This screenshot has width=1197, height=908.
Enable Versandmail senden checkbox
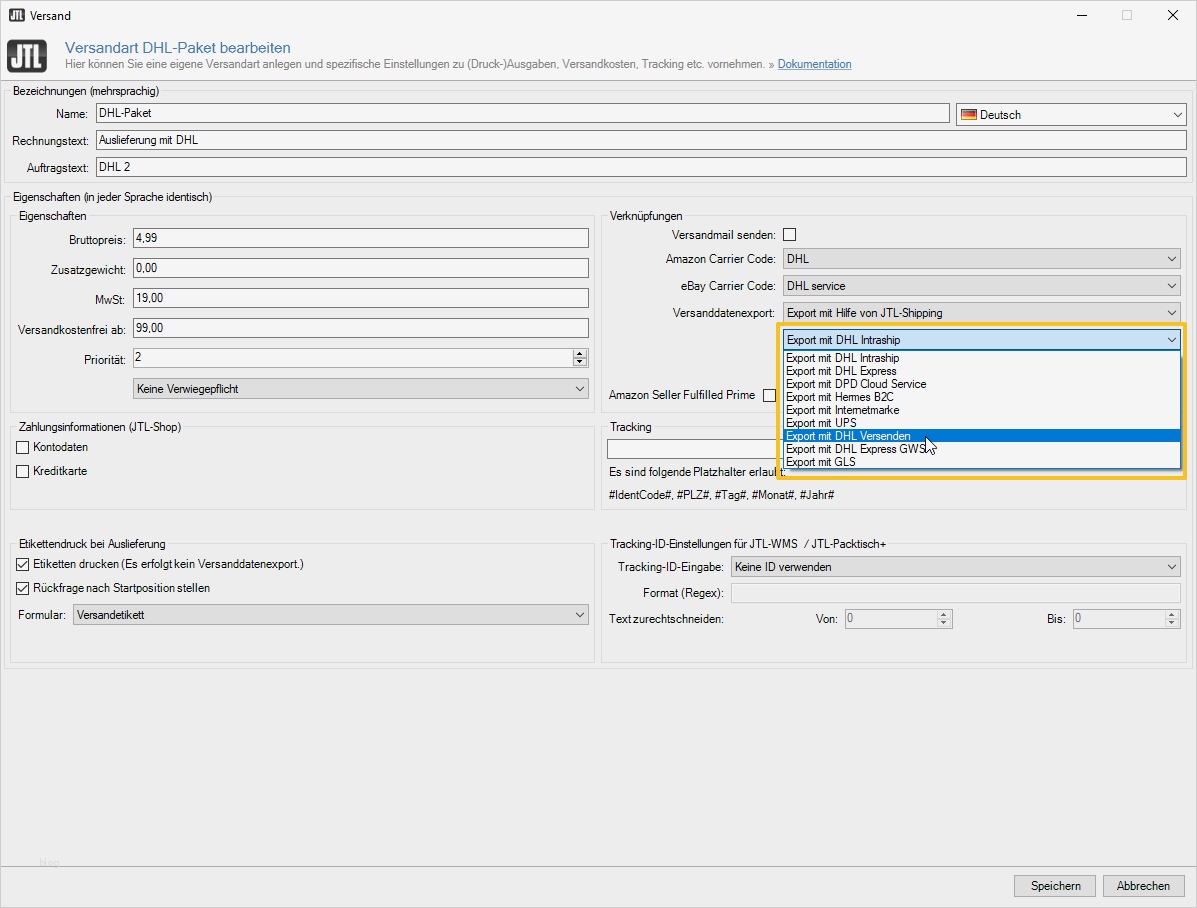click(x=789, y=235)
